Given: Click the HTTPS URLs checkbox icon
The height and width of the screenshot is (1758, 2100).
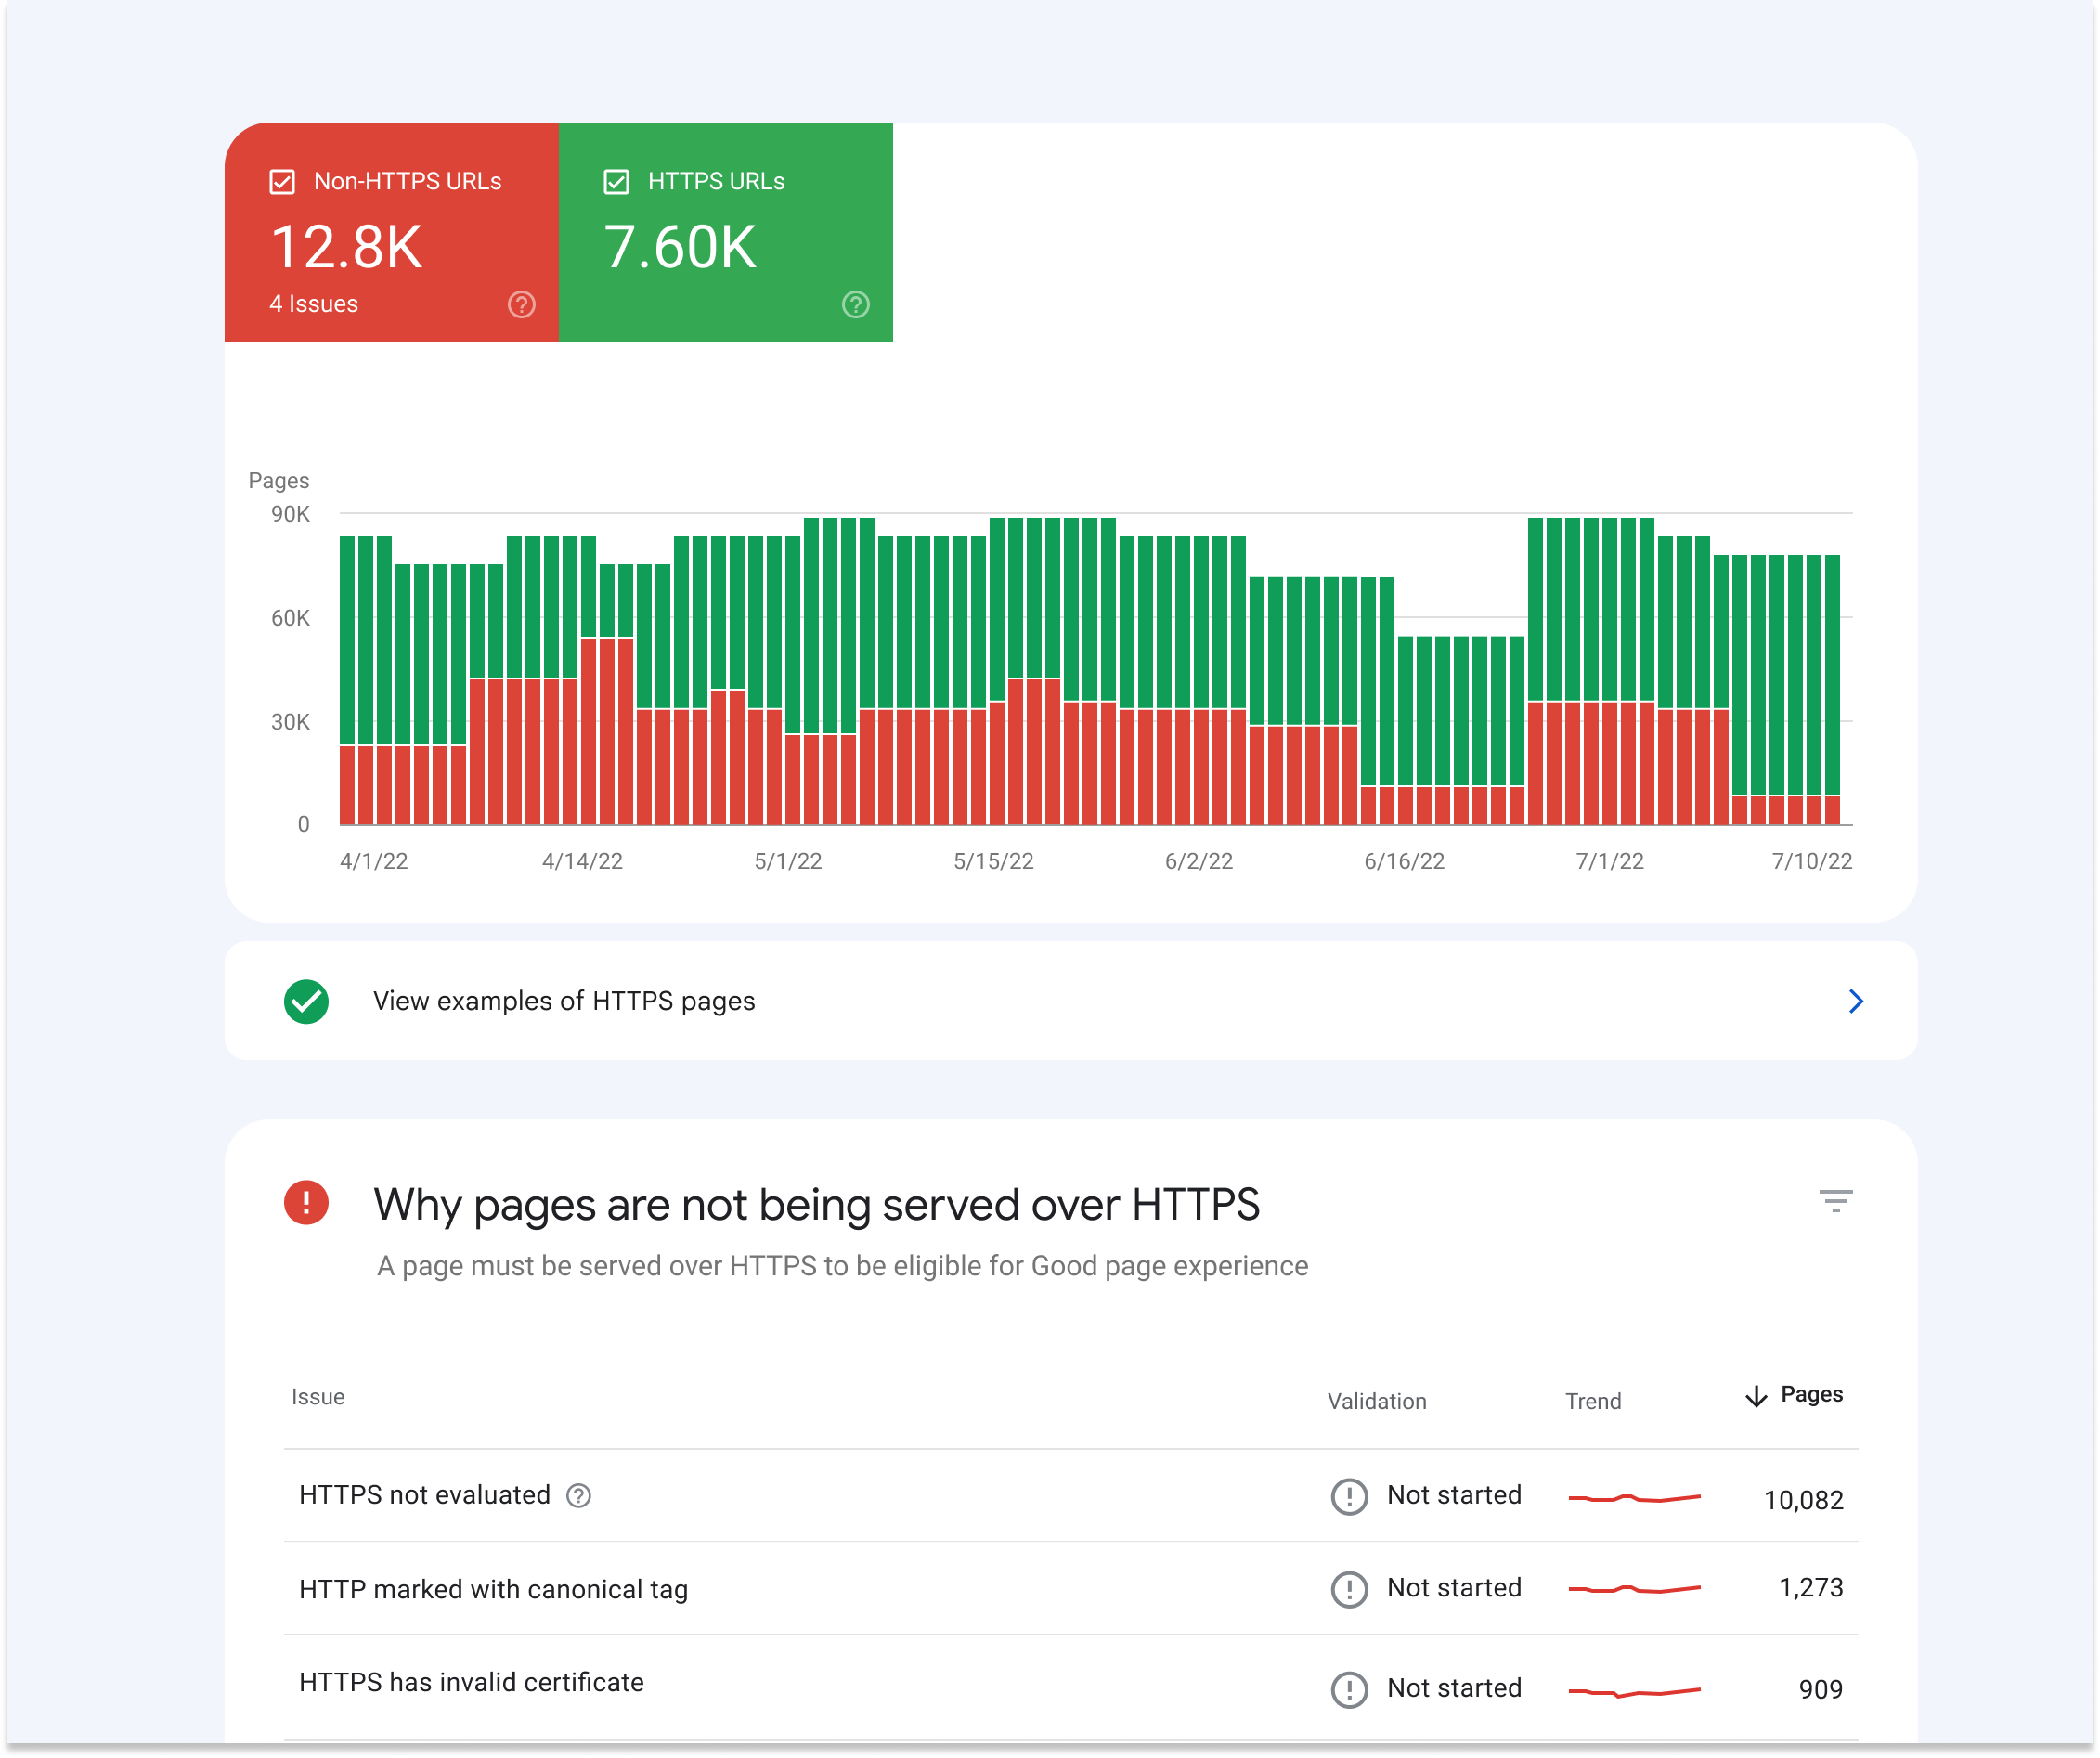Looking at the screenshot, I should coord(617,181).
